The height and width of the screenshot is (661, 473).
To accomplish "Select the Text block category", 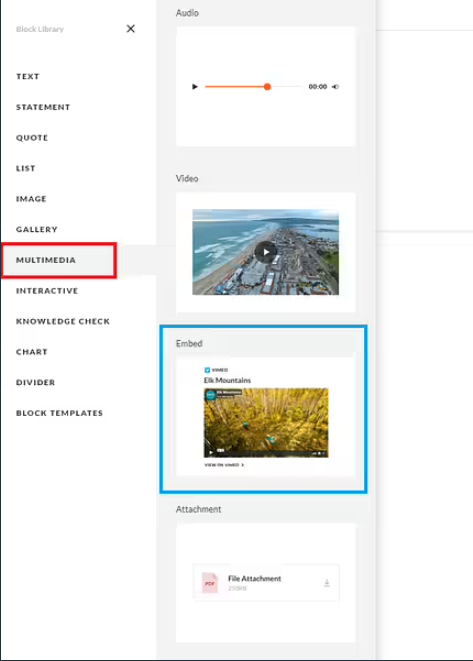I will pos(28,76).
